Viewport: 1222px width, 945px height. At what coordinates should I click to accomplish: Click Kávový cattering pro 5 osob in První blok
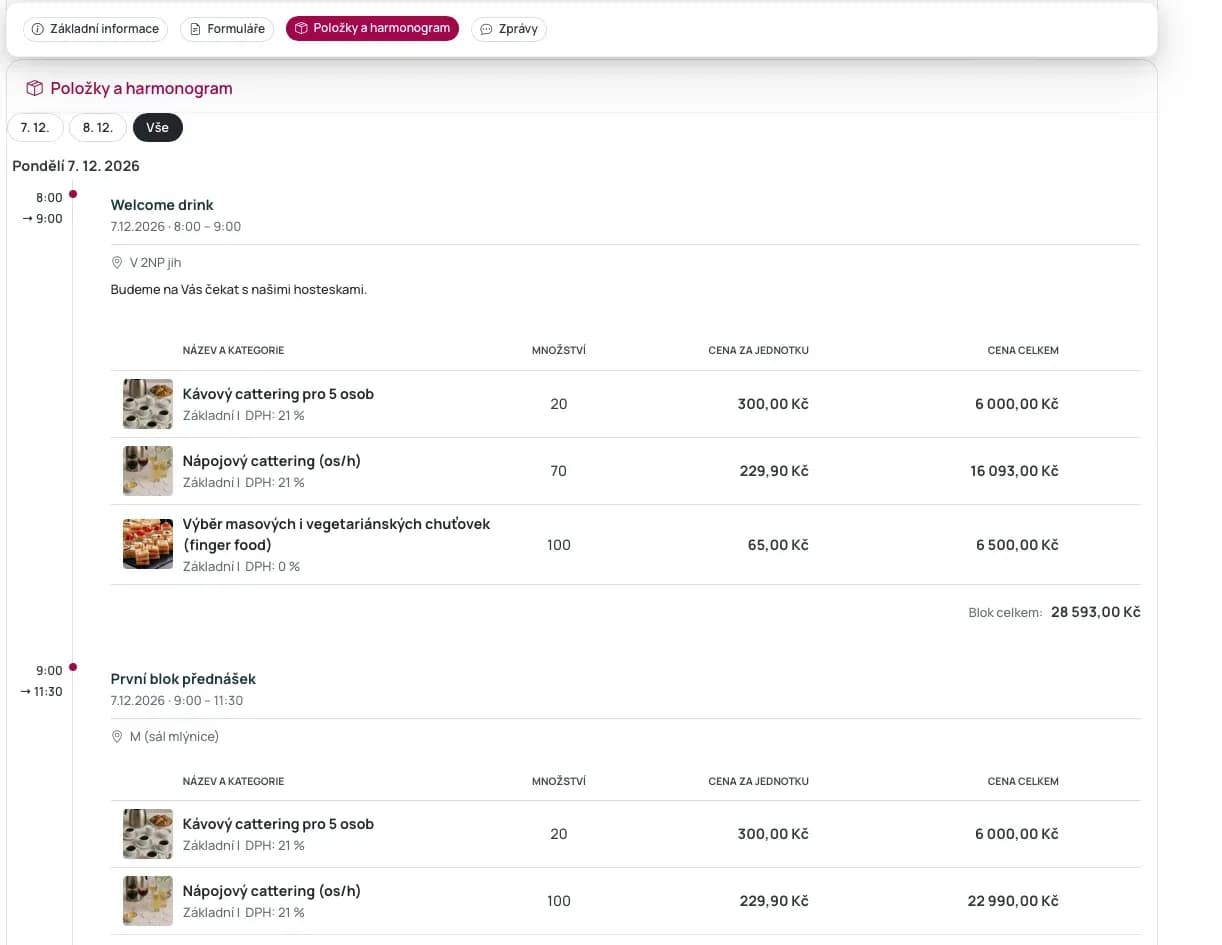[x=278, y=824]
